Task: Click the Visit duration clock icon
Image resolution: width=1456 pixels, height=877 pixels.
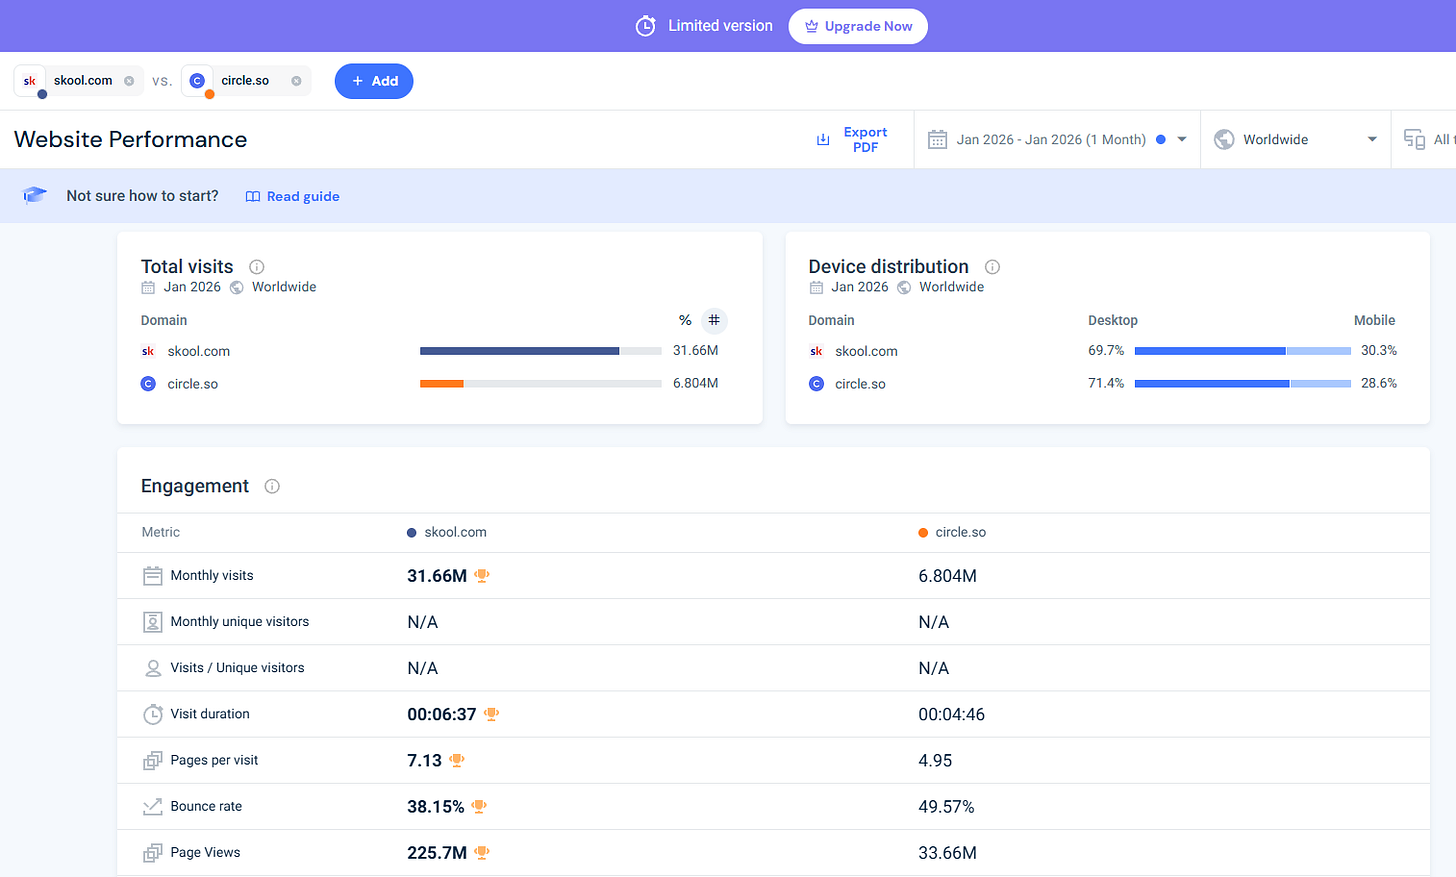Action: point(152,714)
